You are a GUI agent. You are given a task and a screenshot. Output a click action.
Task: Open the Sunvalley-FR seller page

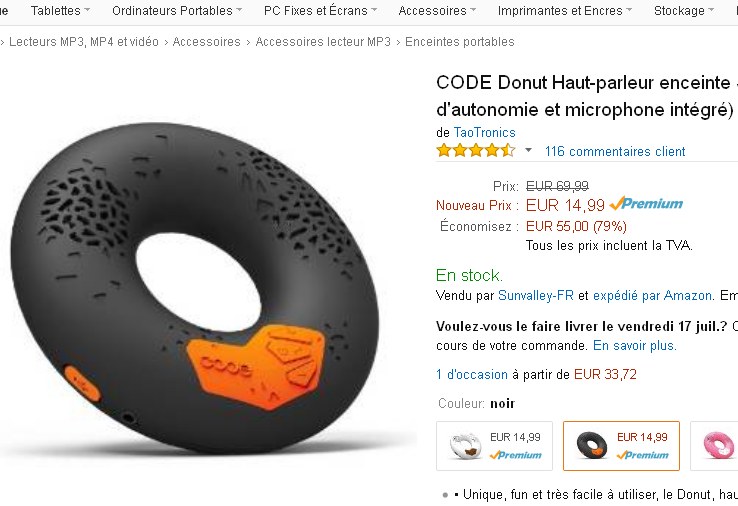coord(536,295)
